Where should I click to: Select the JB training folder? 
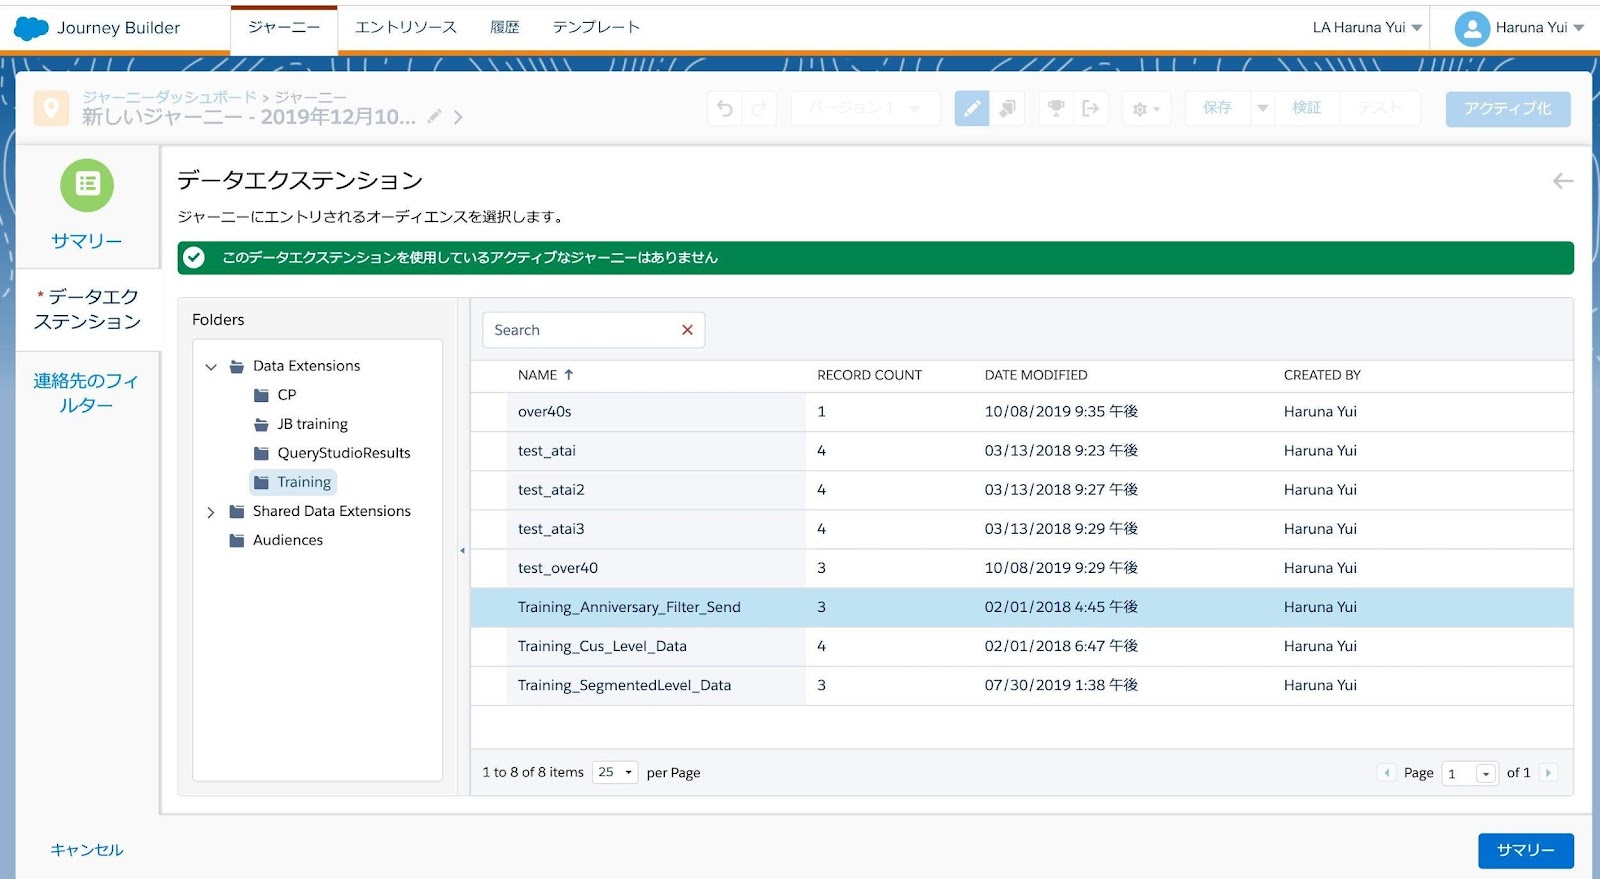pos(312,424)
